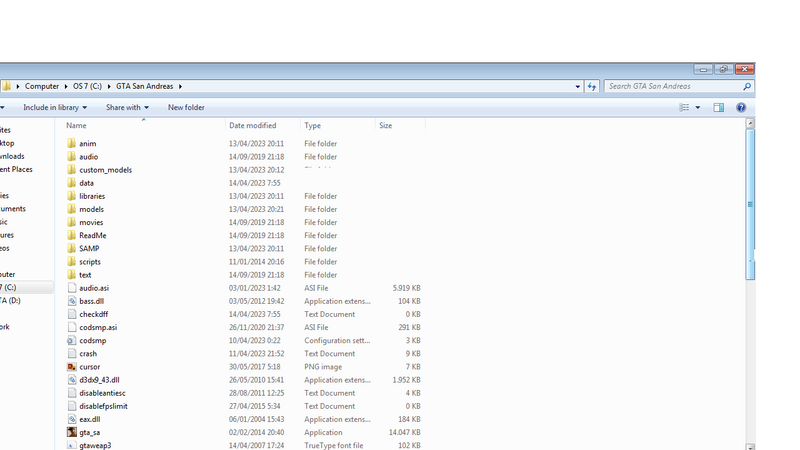
Task: Click the custom_models folder icon
Action: click(71, 170)
